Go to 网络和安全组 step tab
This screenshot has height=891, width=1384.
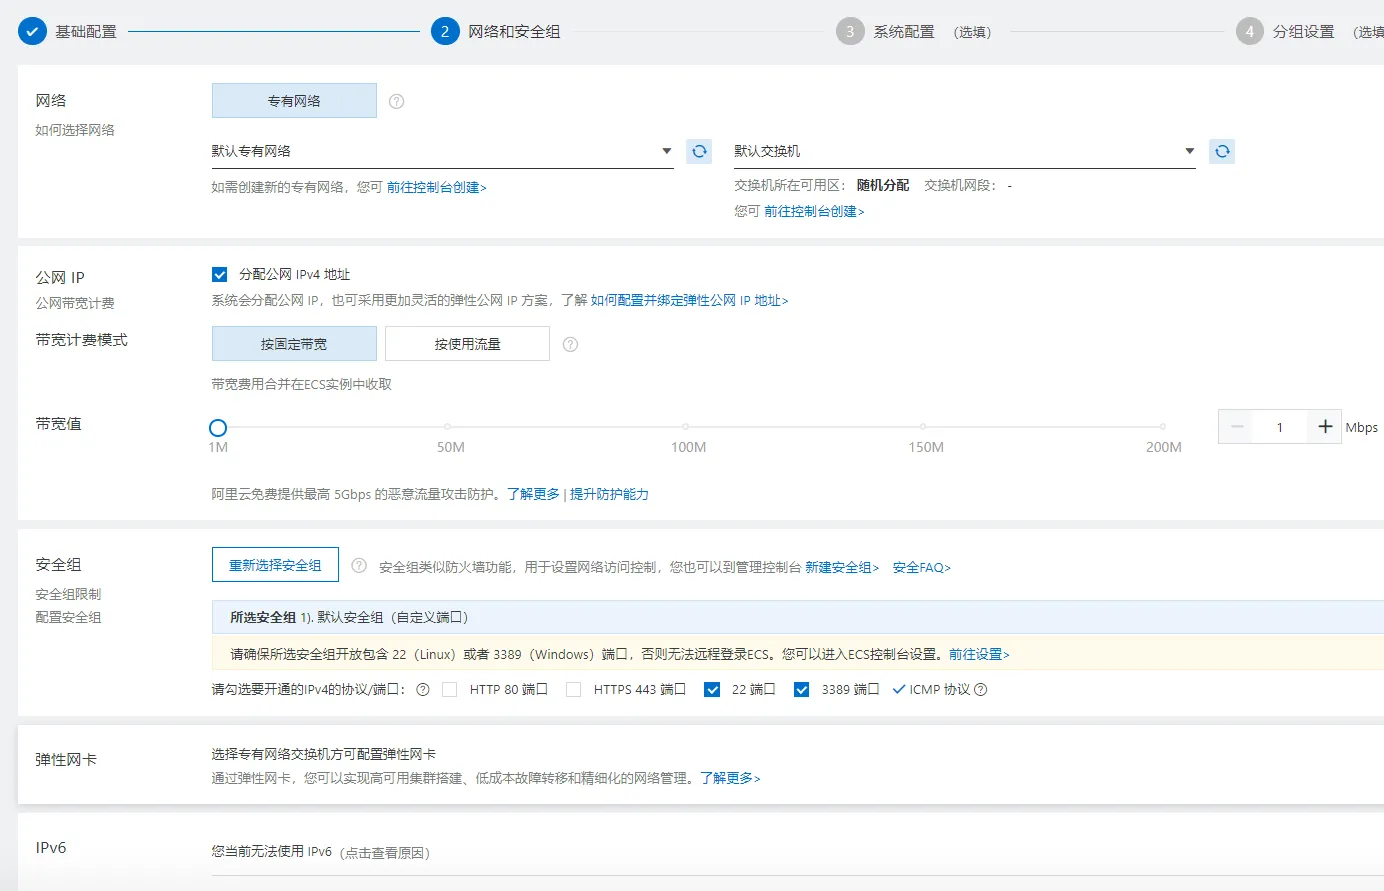[x=514, y=31]
